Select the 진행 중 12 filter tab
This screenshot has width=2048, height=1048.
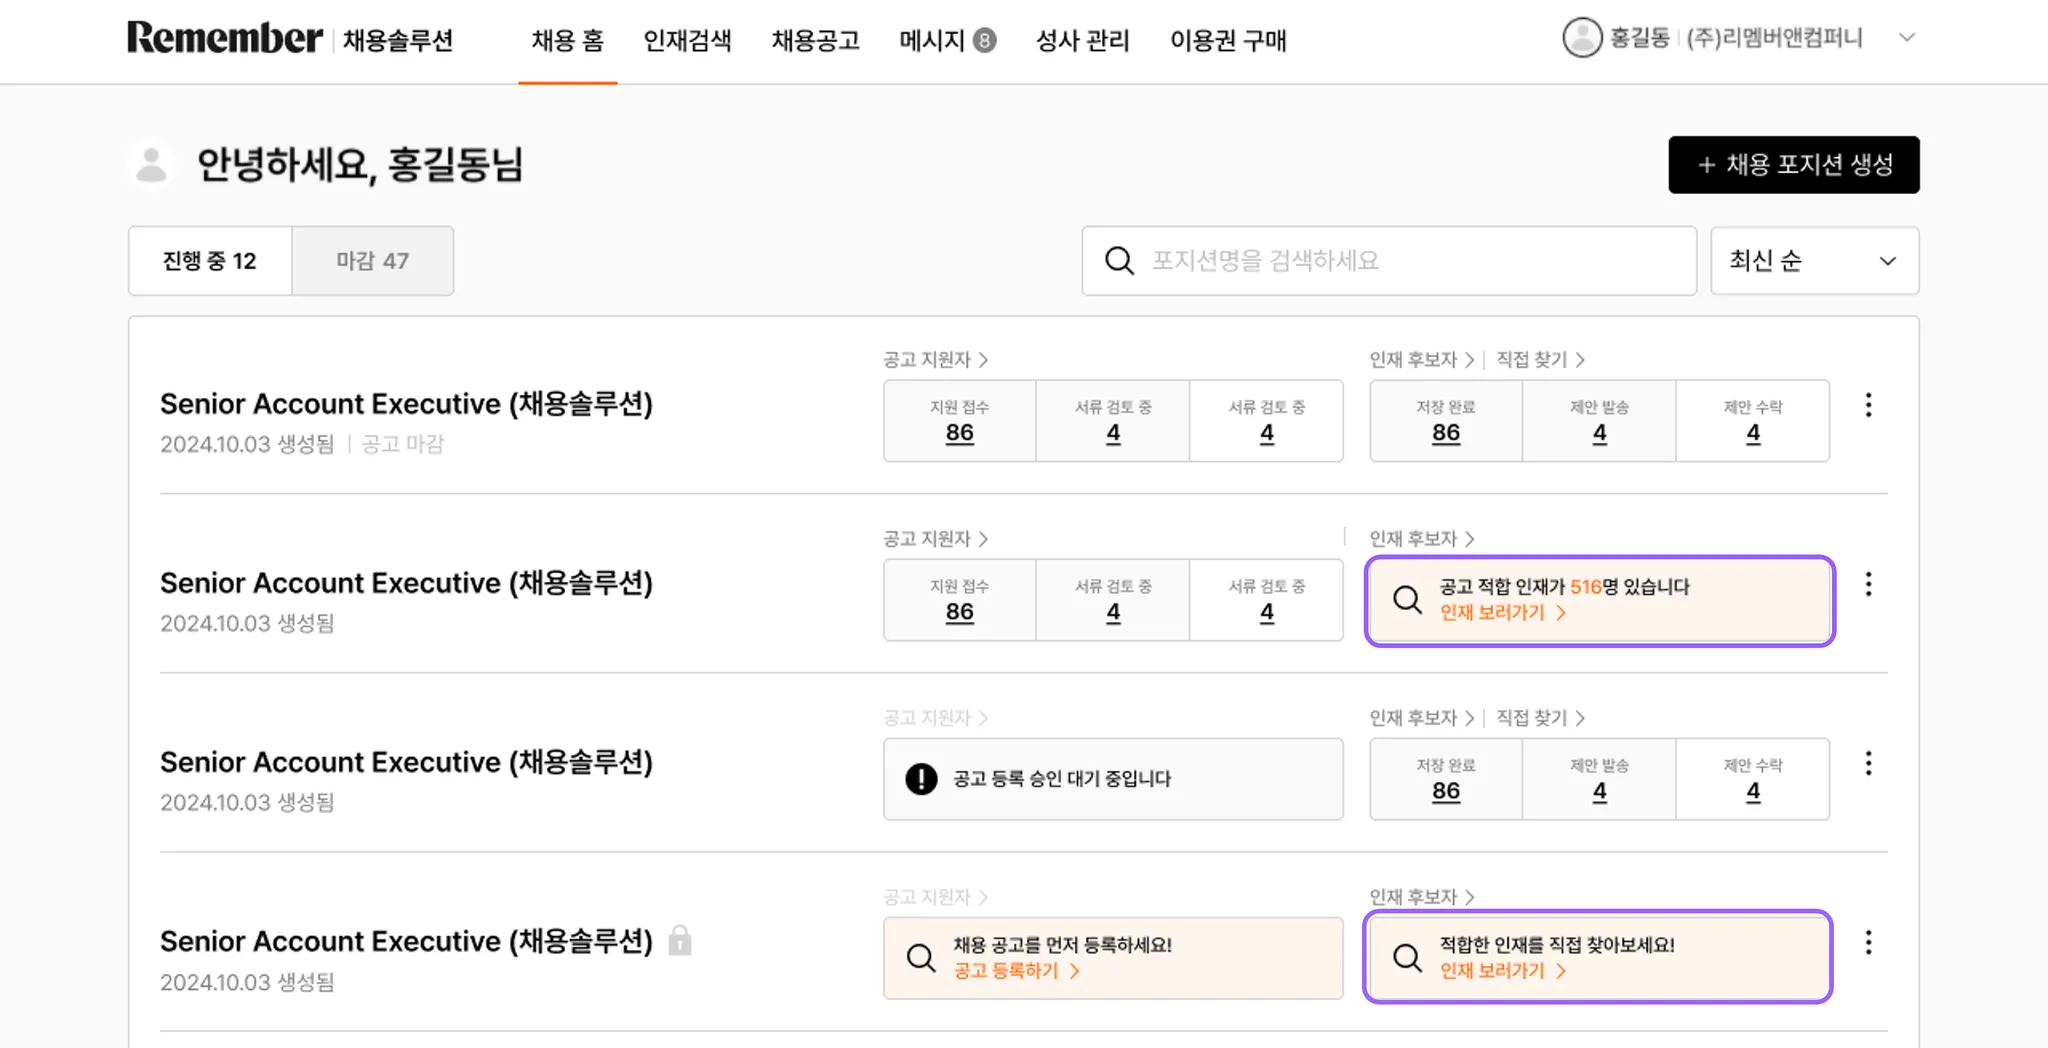pyautogui.click(x=210, y=261)
